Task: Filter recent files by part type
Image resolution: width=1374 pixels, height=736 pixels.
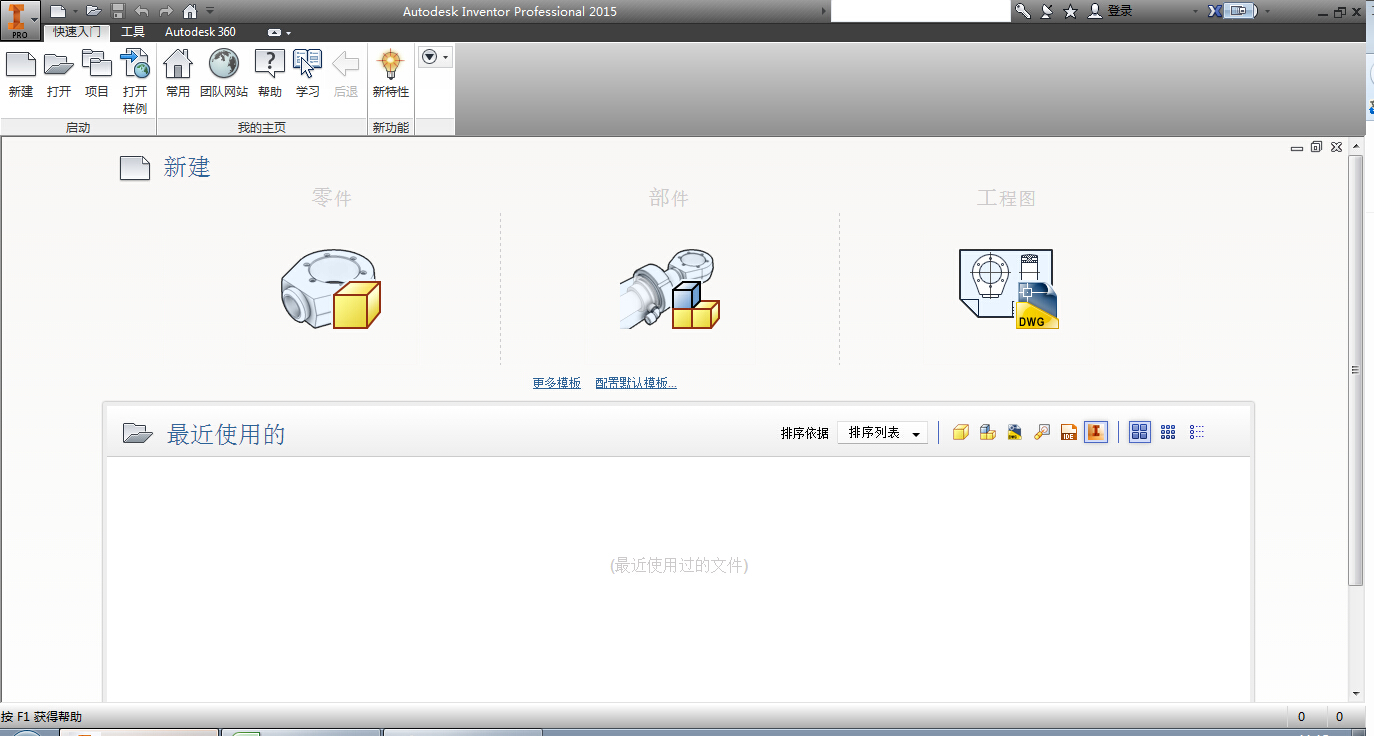Action: coord(961,432)
